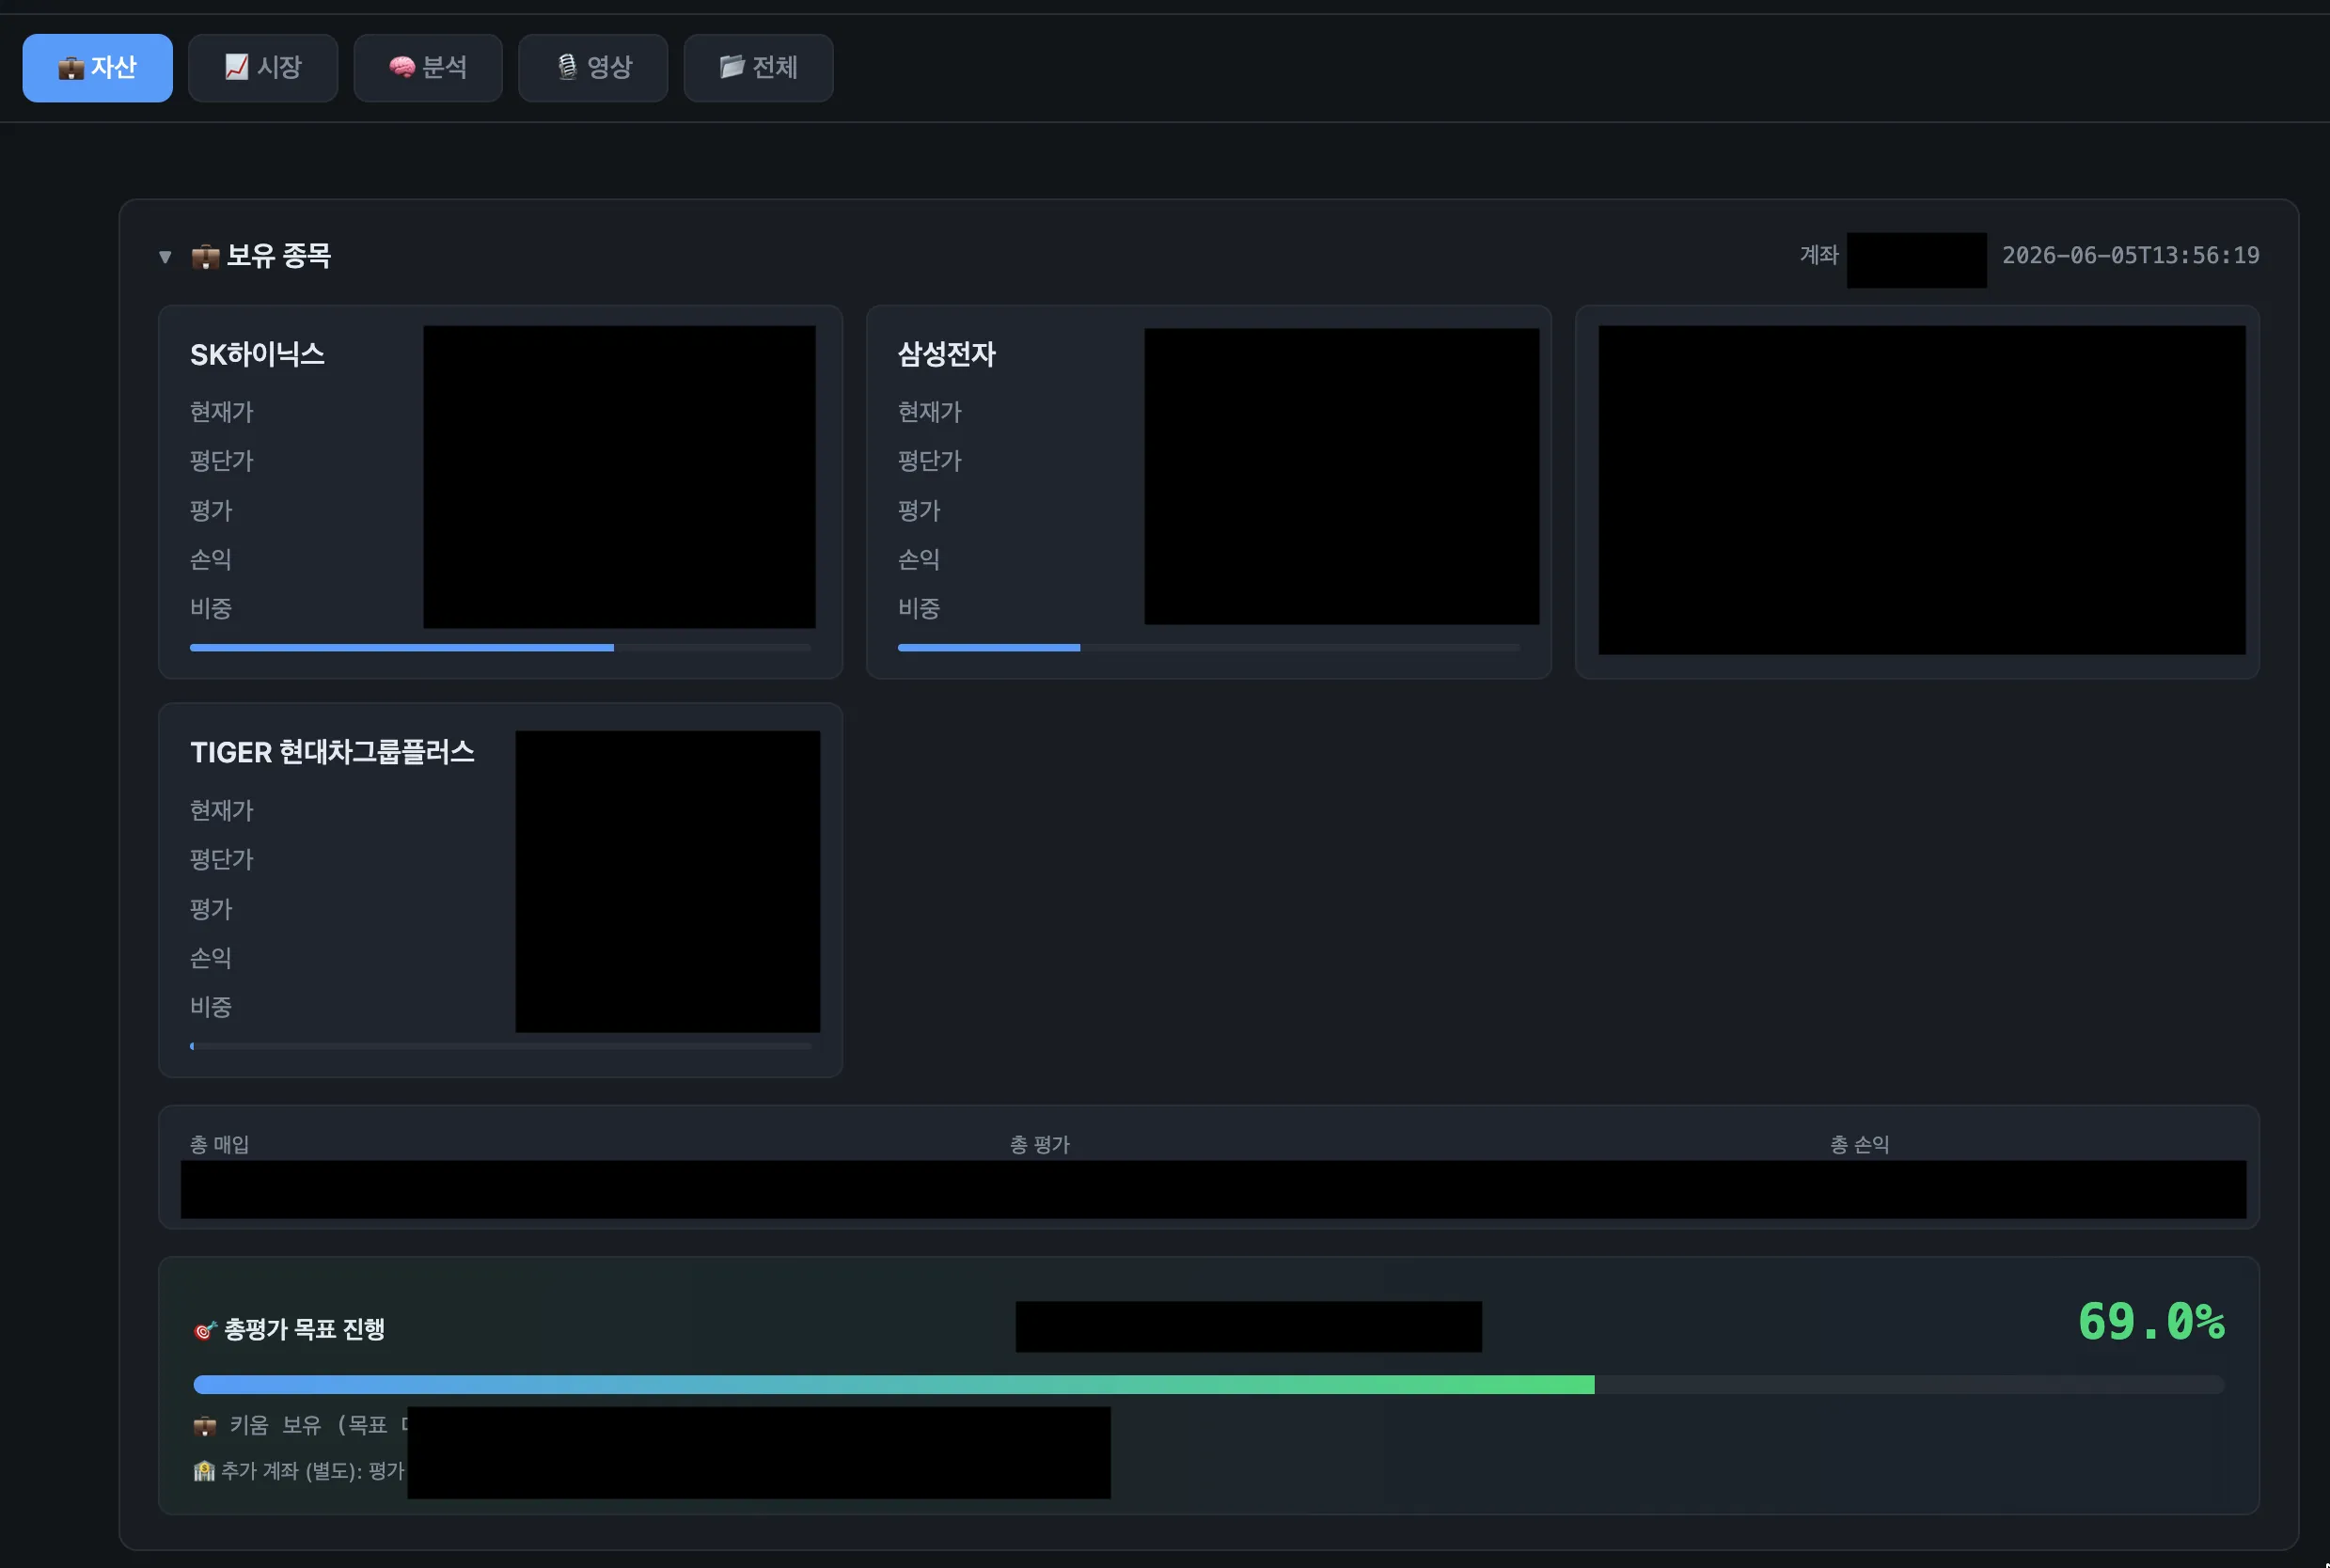This screenshot has height=1568, width=2330.
Task: Click 비중 label in the 삼성전자 card
Action: pyautogui.click(x=919, y=609)
